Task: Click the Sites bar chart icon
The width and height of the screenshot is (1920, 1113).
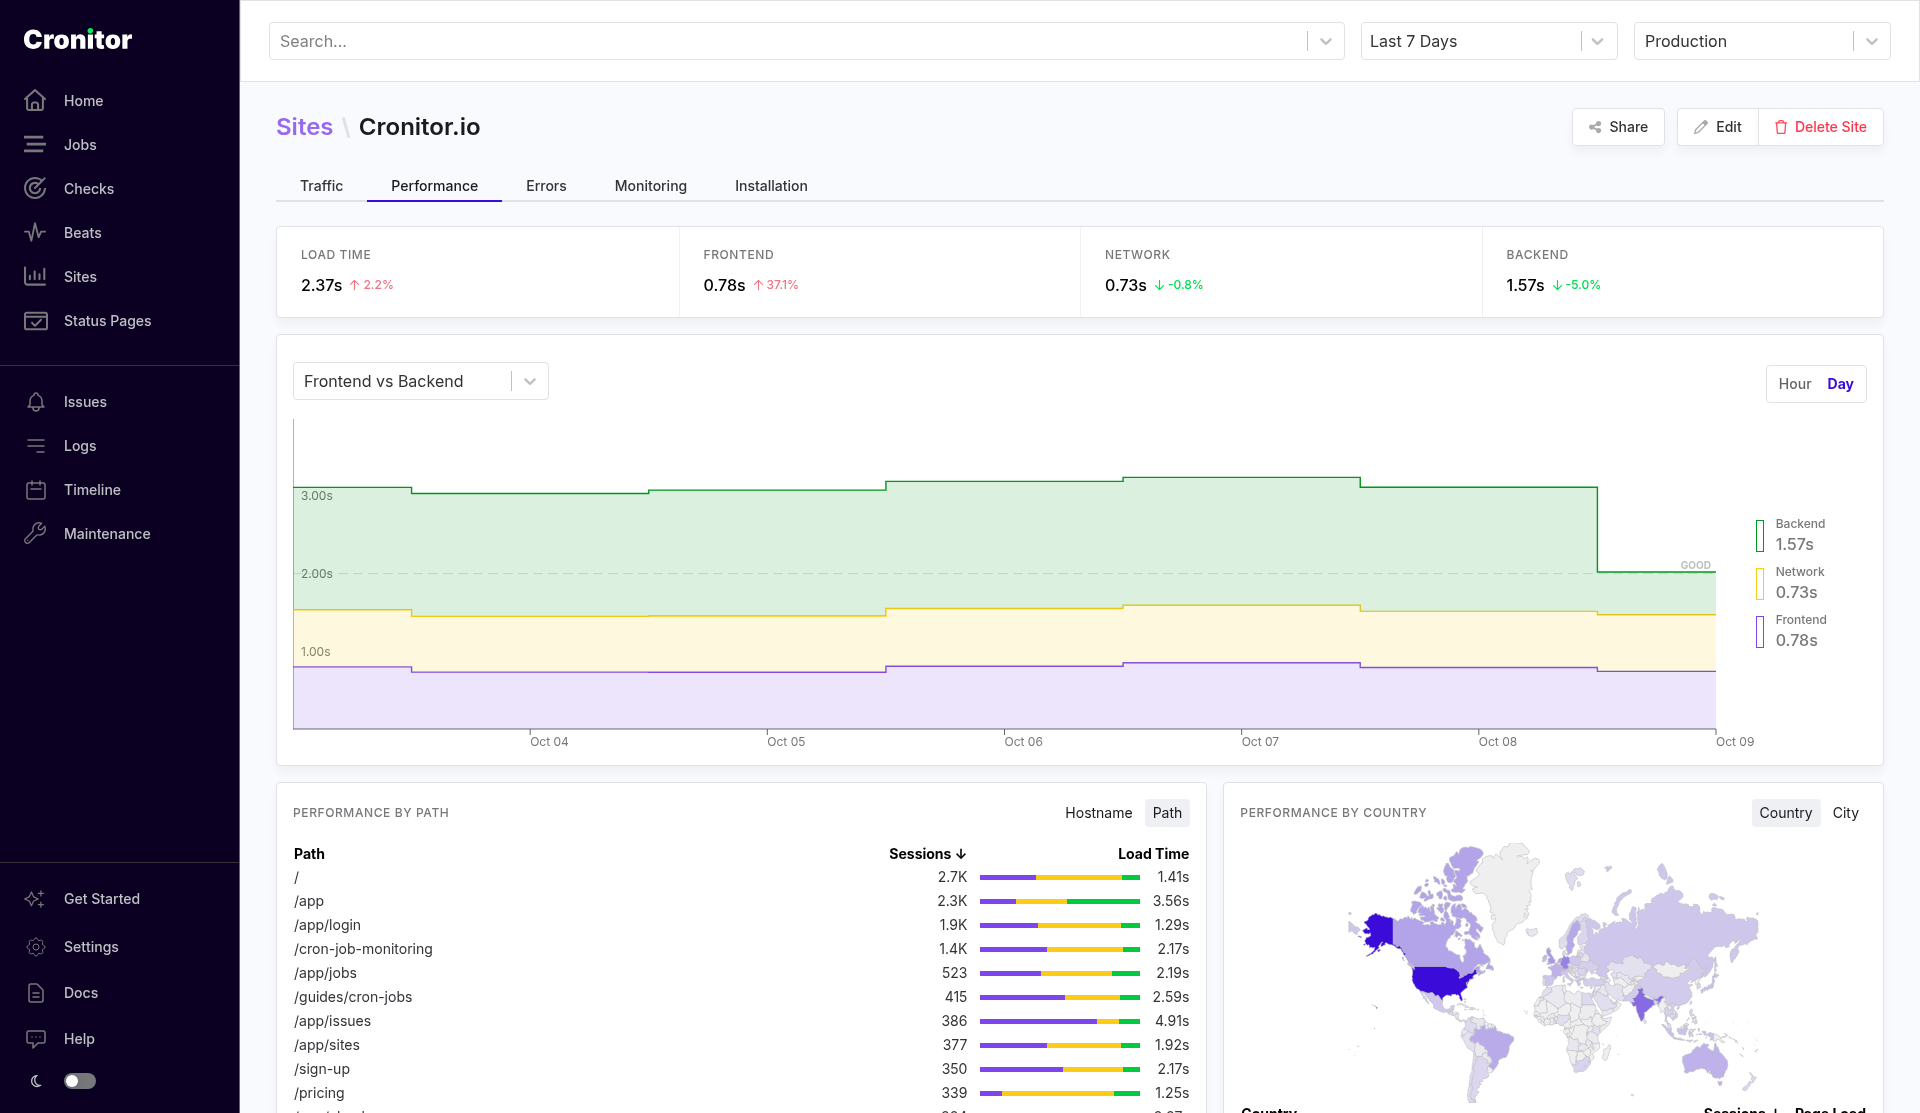Action: (x=35, y=277)
